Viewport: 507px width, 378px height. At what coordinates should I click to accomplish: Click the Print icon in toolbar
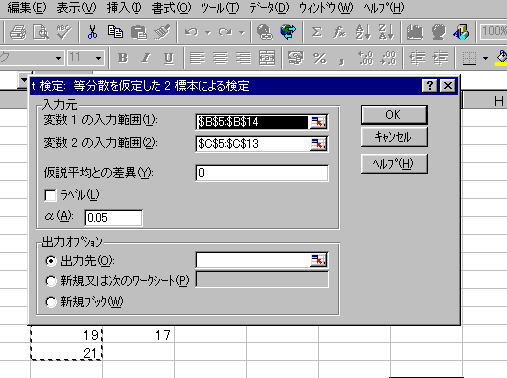(x=18, y=32)
